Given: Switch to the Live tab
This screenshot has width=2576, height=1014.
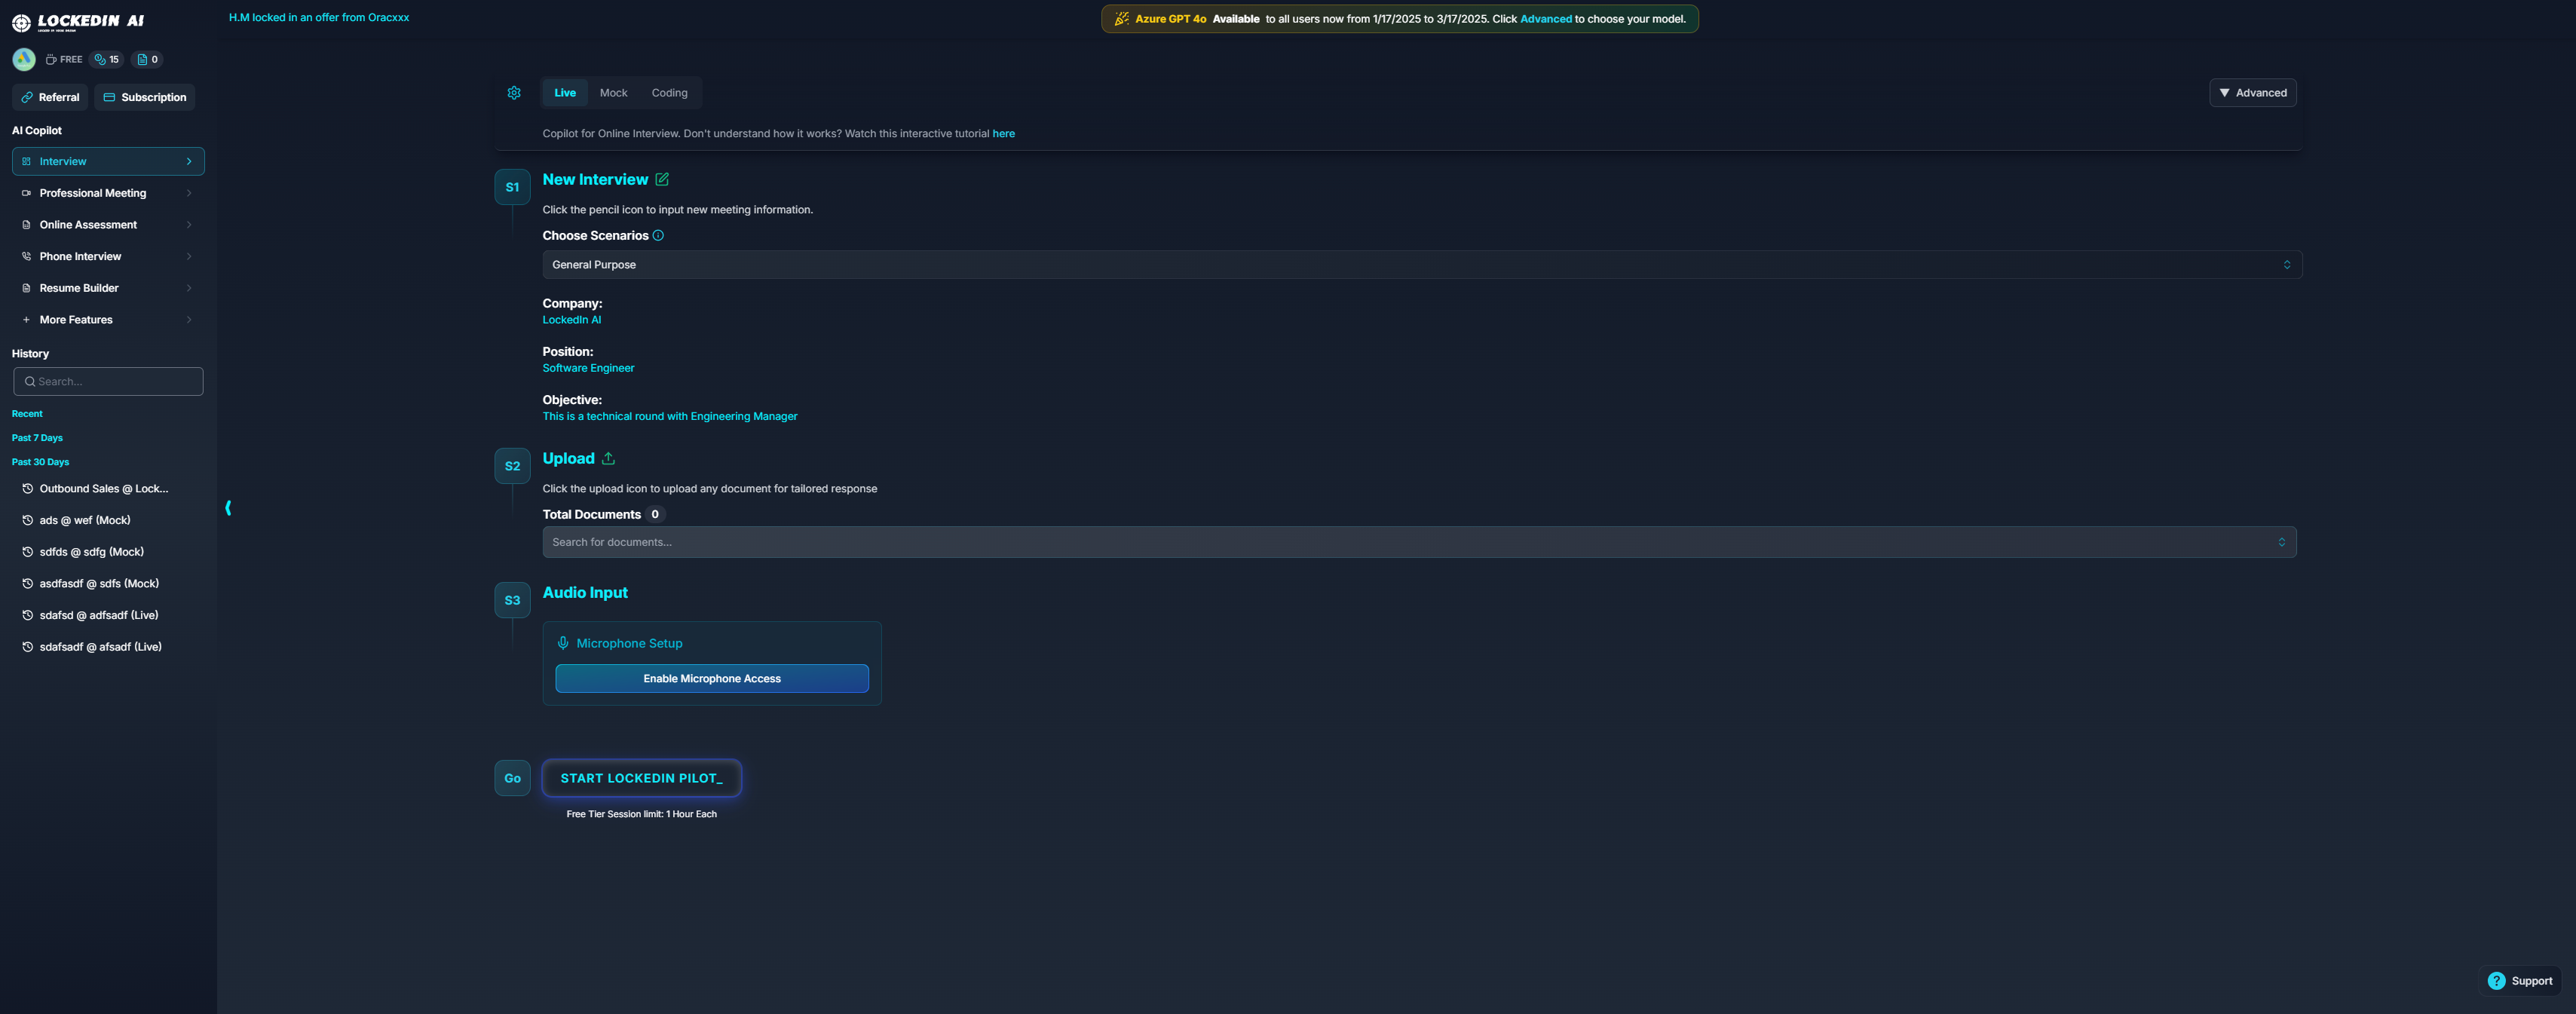Looking at the screenshot, I should coord(565,93).
